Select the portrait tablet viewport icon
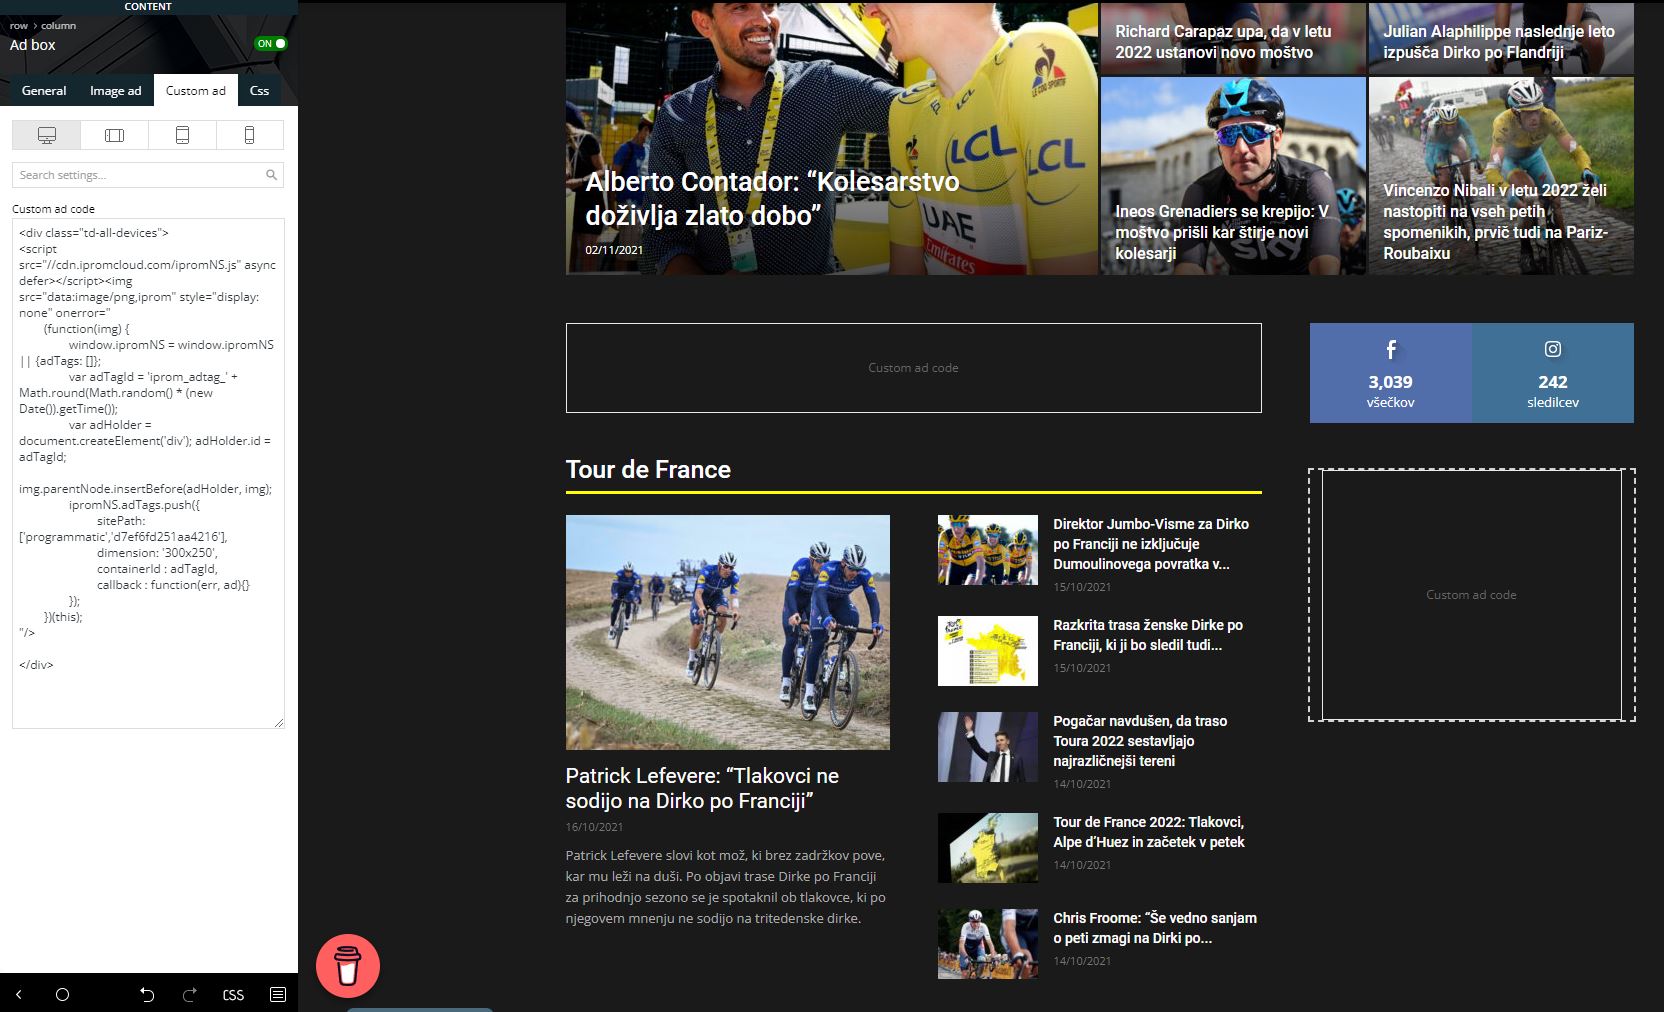Image resolution: width=1664 pixels, height=1012 pixels. pyautogui.click(x=182, y=135)
